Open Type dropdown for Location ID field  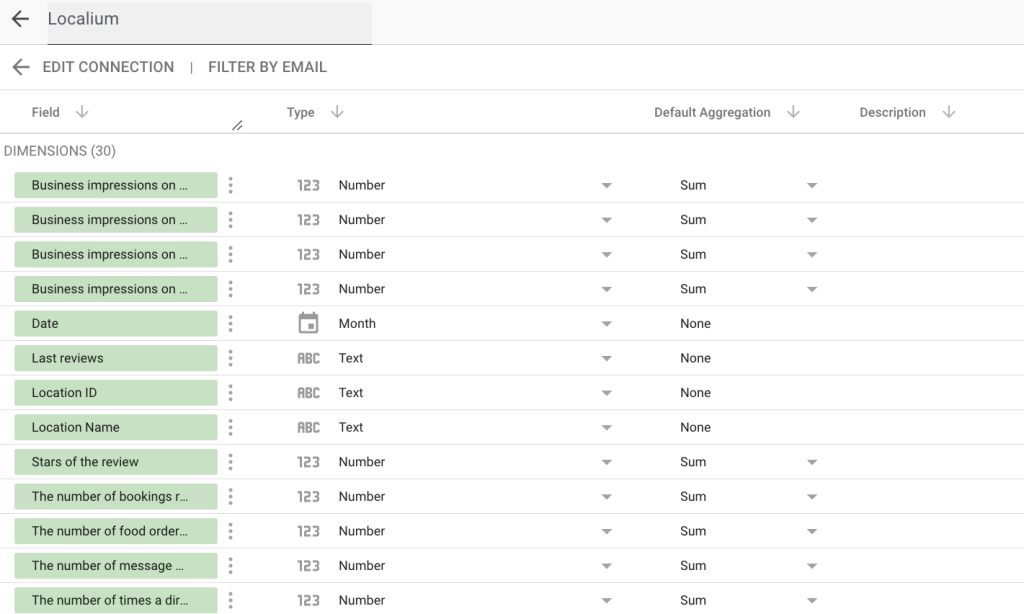click(x=607, y=393)
